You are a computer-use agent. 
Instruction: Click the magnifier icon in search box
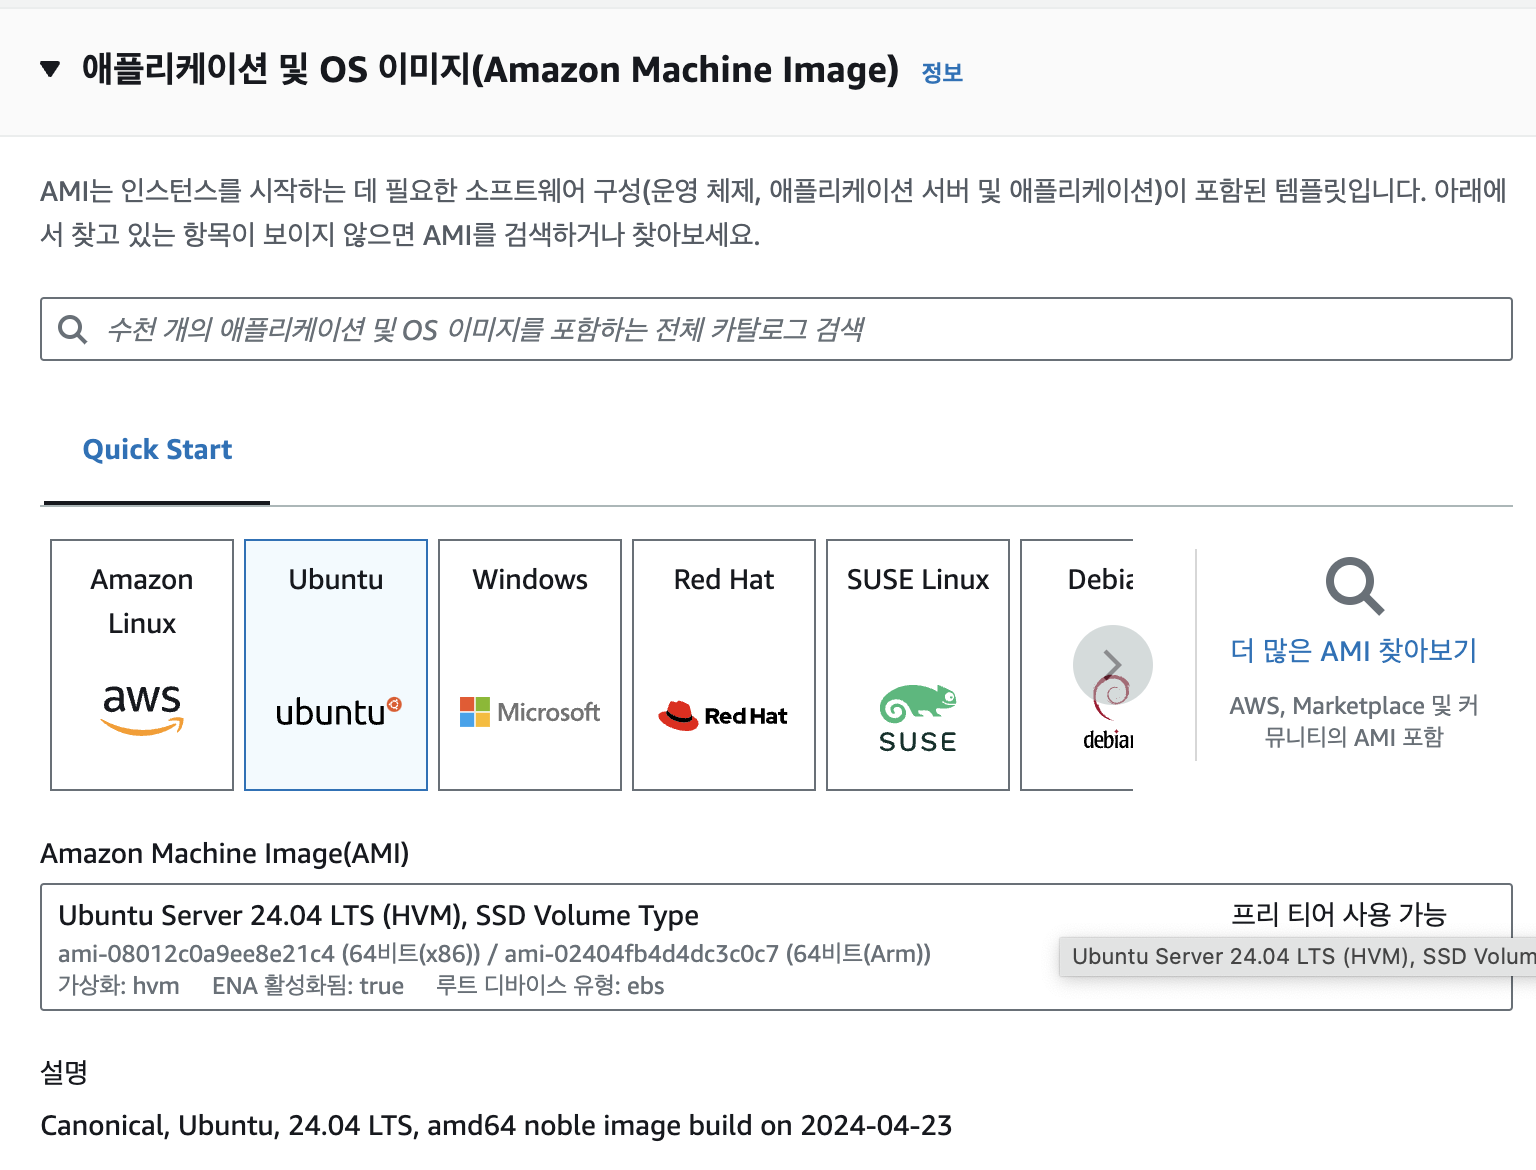coord(73,329)
